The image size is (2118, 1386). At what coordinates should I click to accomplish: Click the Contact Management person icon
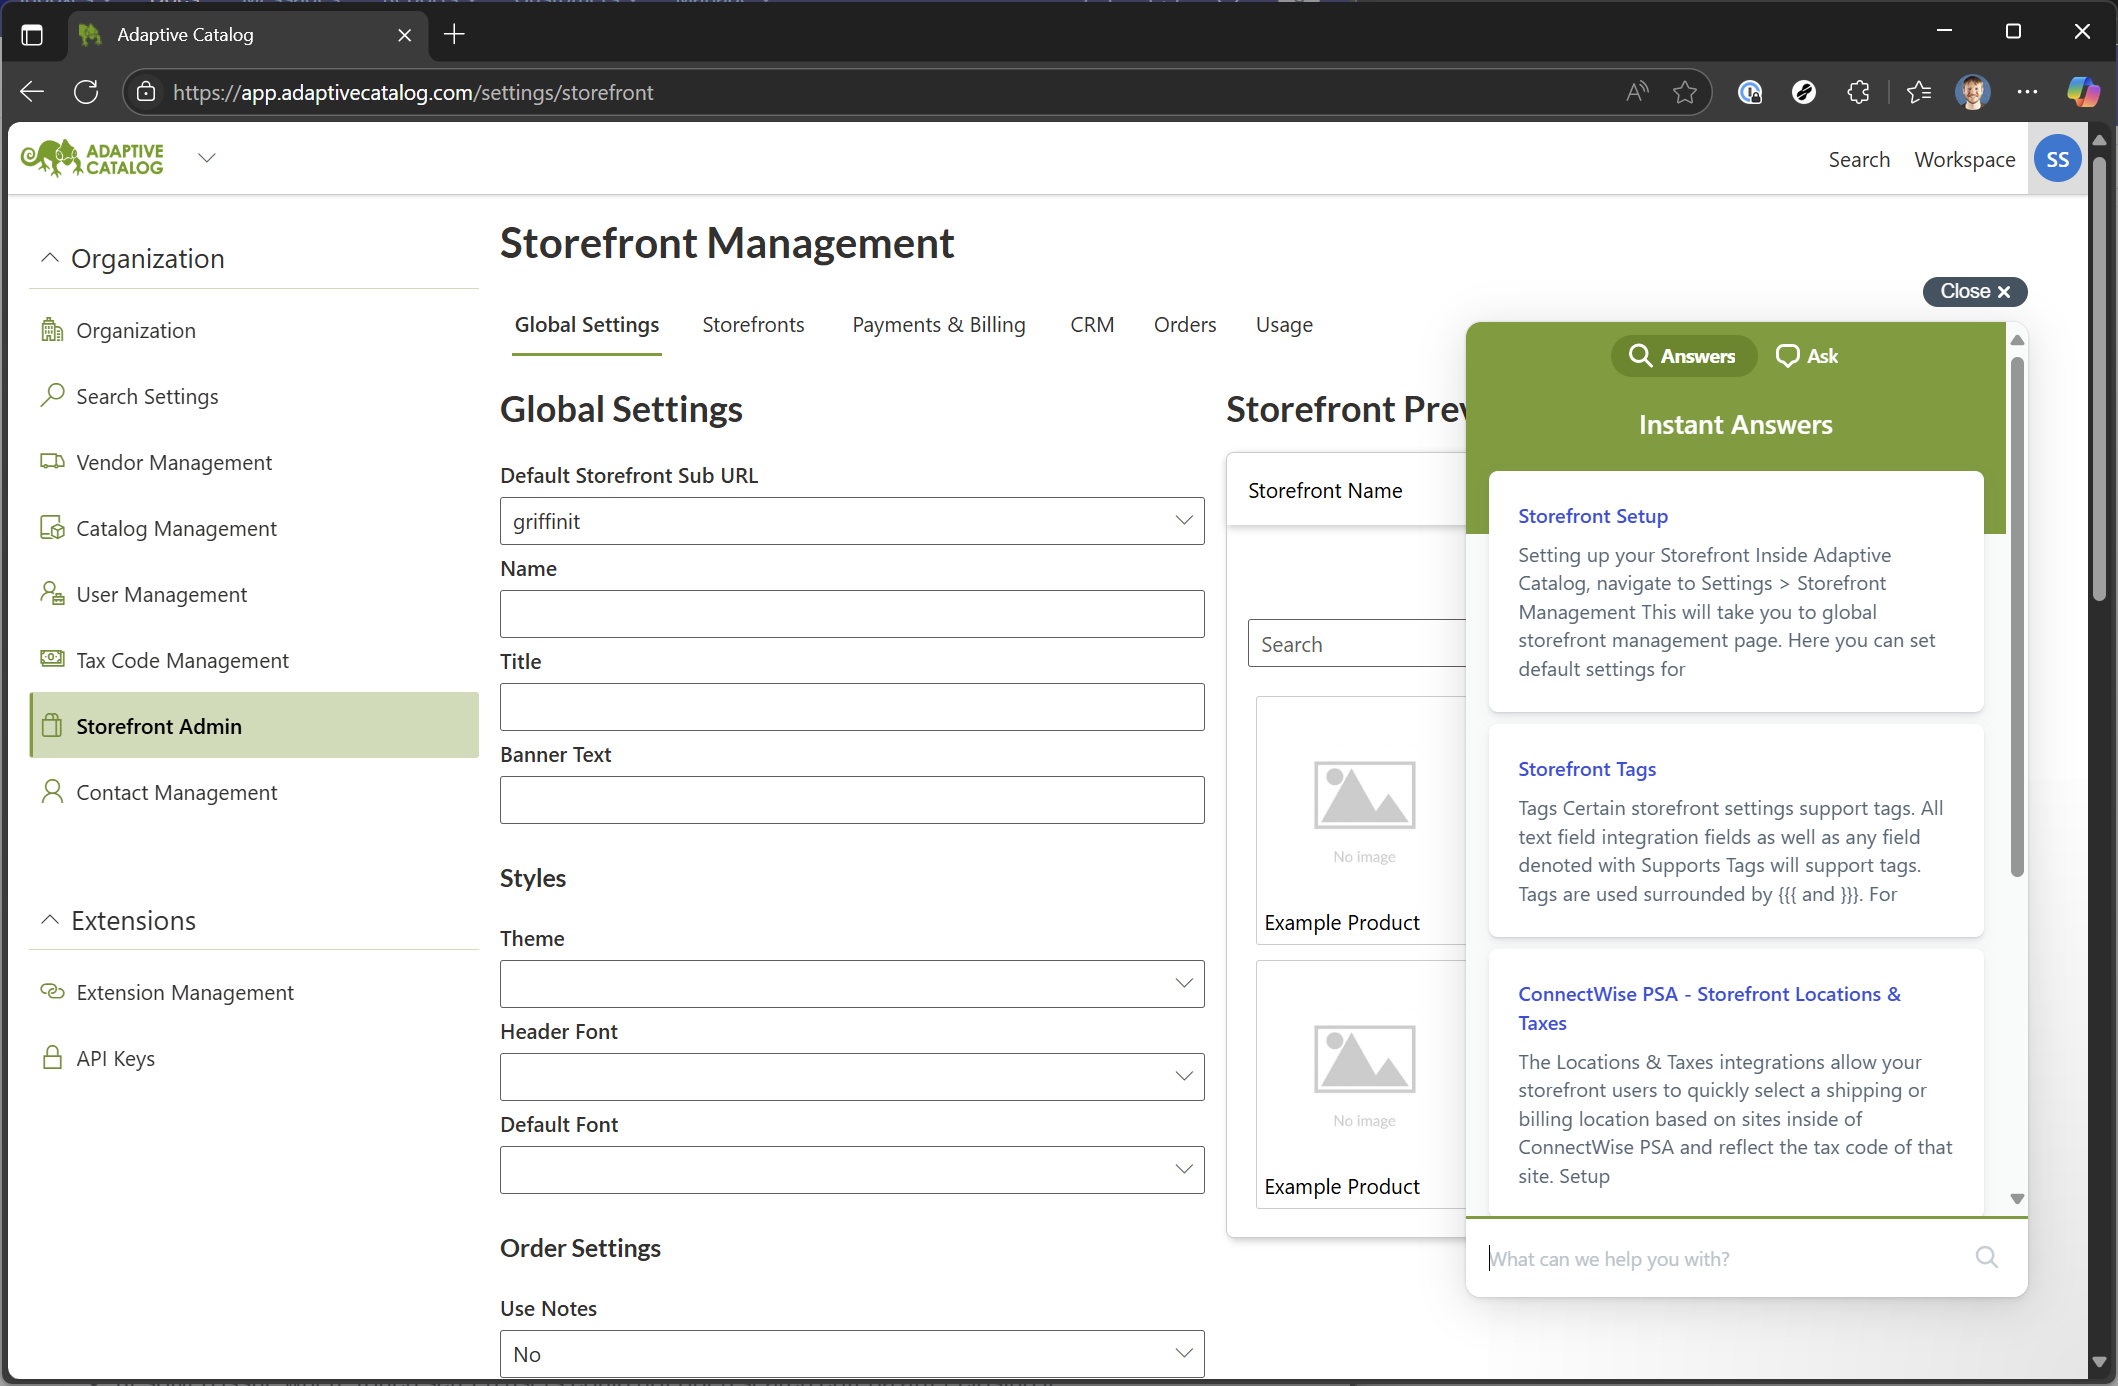tap(52, 792)
